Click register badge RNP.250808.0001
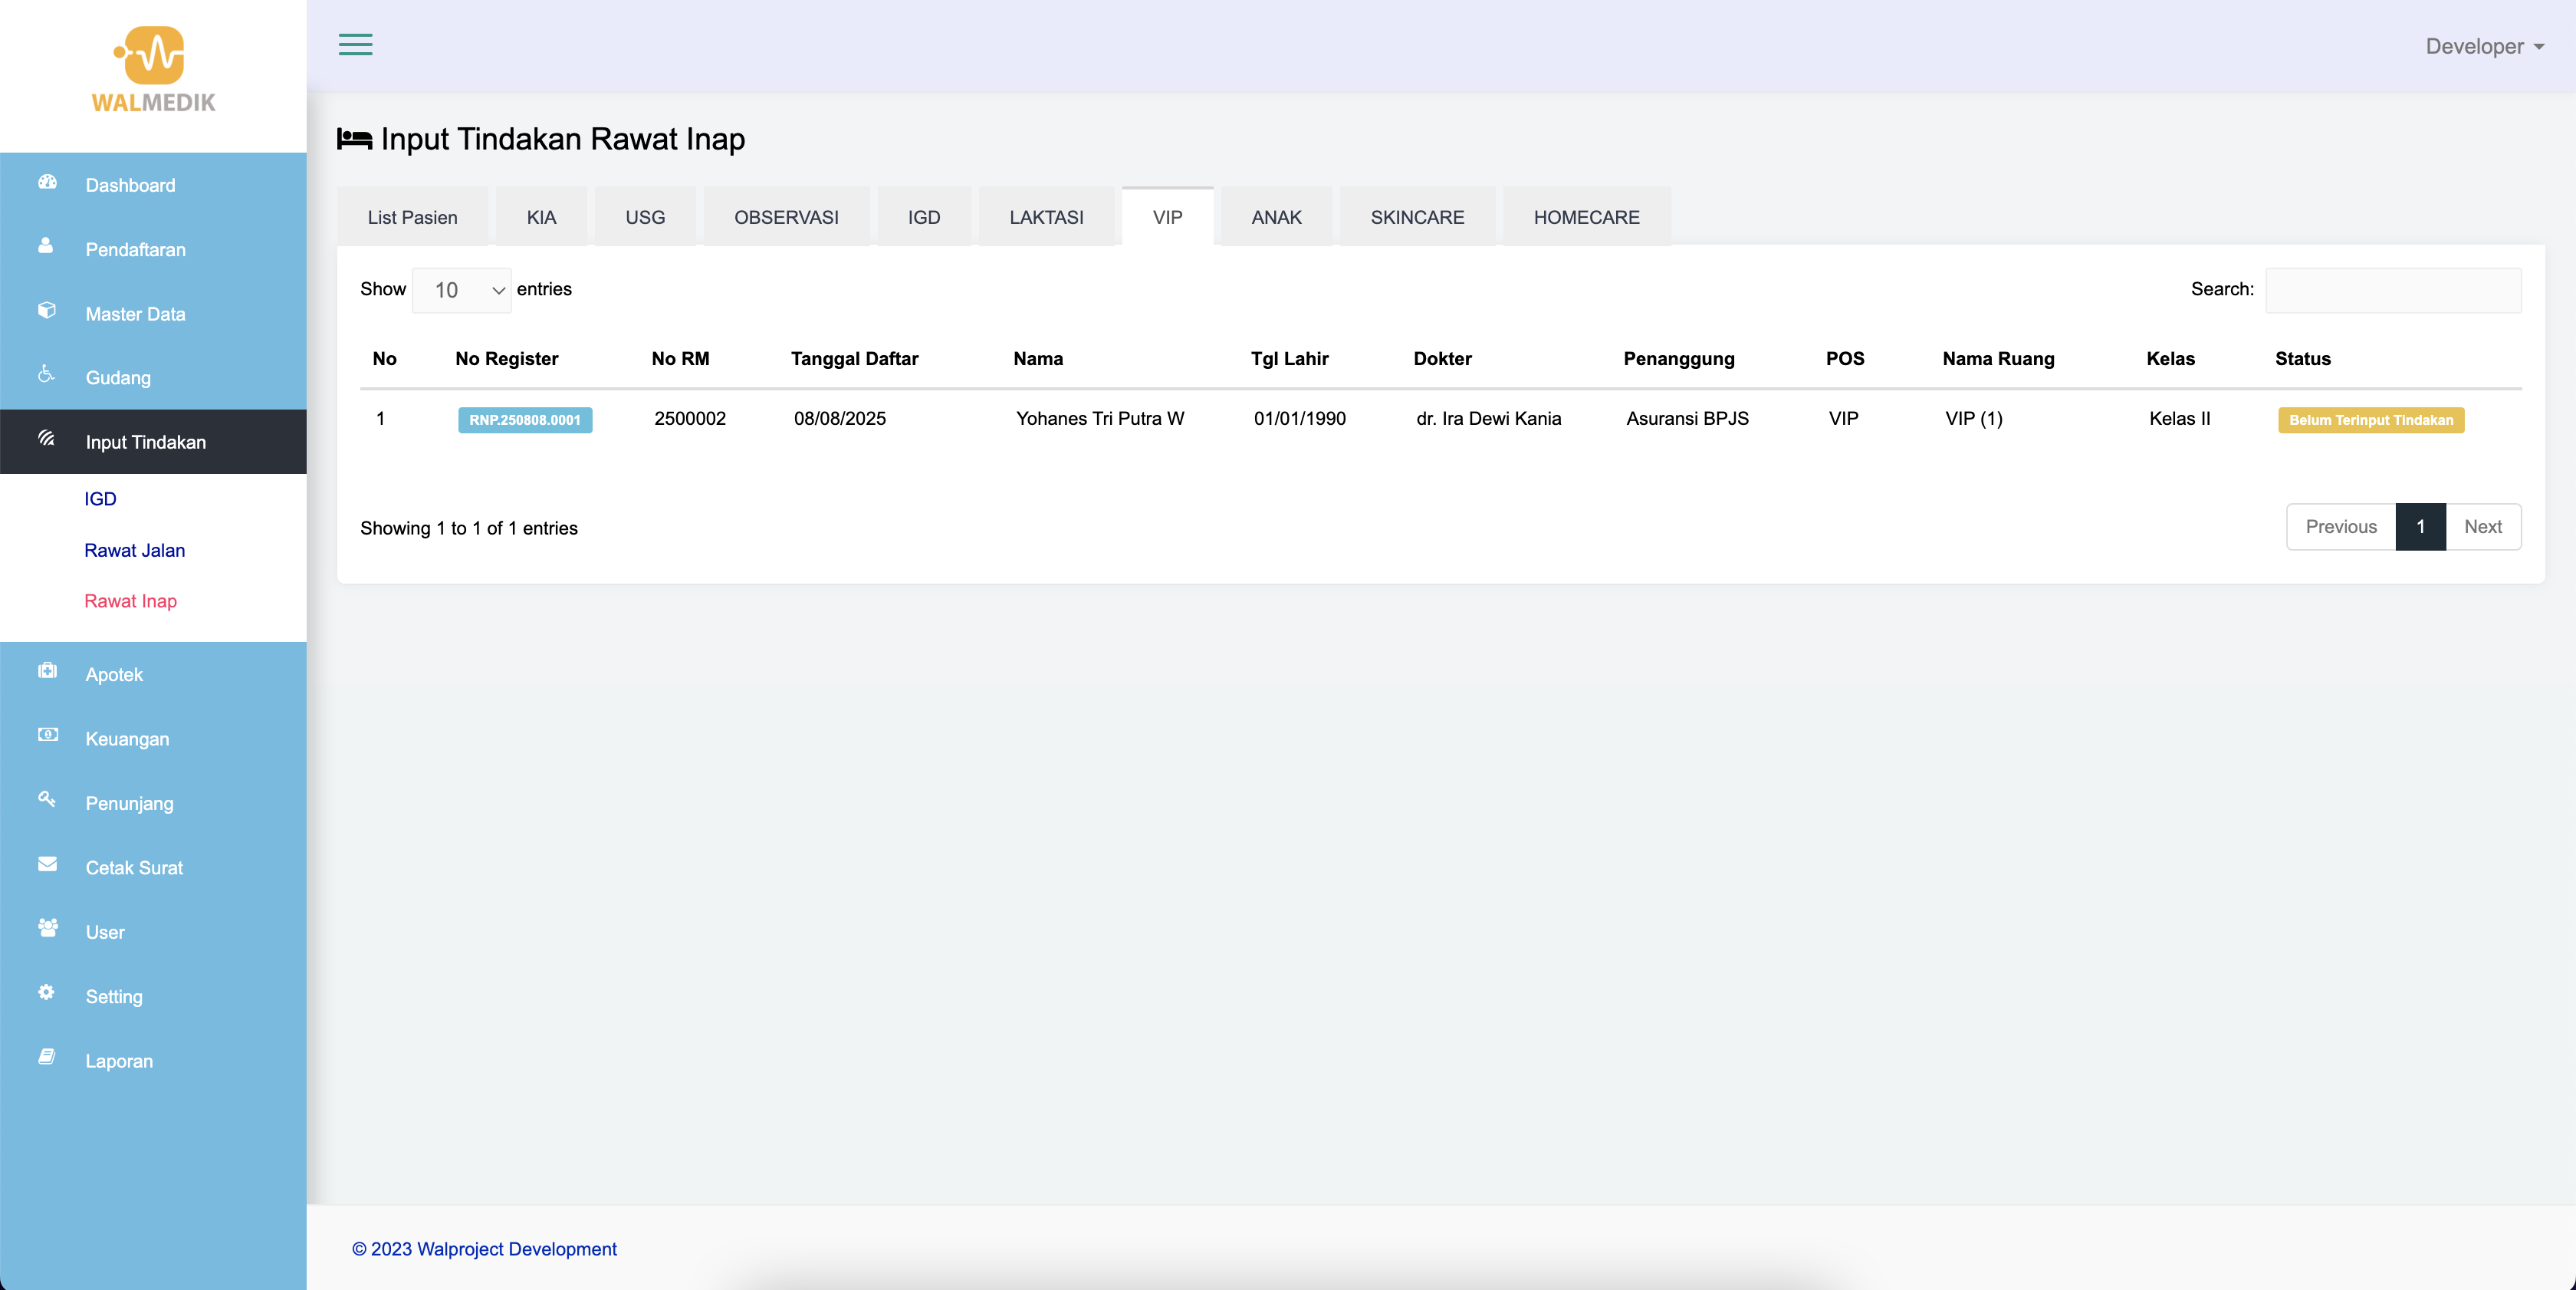Screen dimensions: 2576x1290 pyautogui.click(x=525, y=420)
